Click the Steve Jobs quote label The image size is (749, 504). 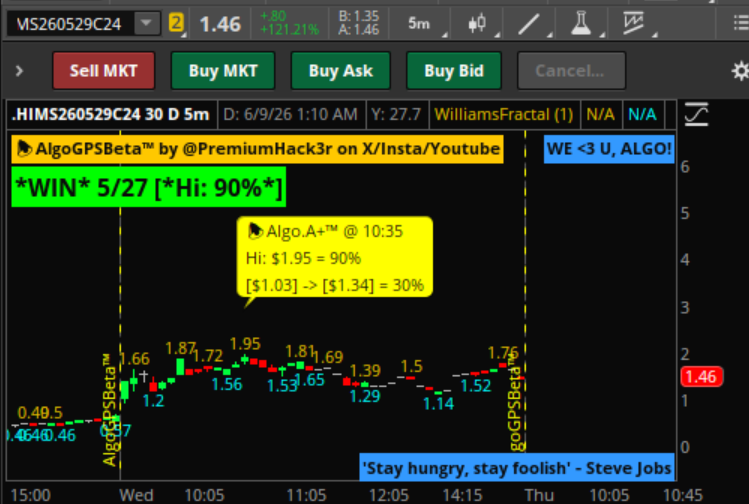click(517, 467)
